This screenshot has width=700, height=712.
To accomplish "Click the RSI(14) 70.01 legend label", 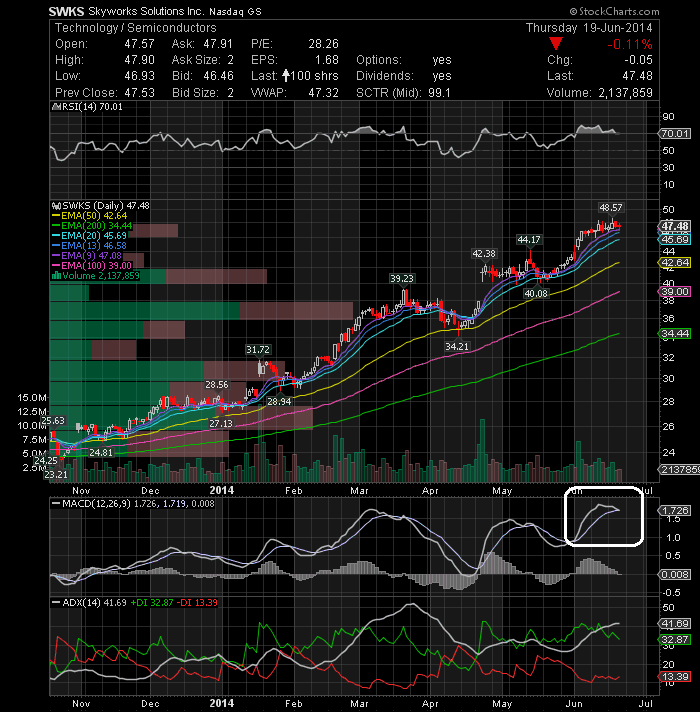I will tap(88, 107).
